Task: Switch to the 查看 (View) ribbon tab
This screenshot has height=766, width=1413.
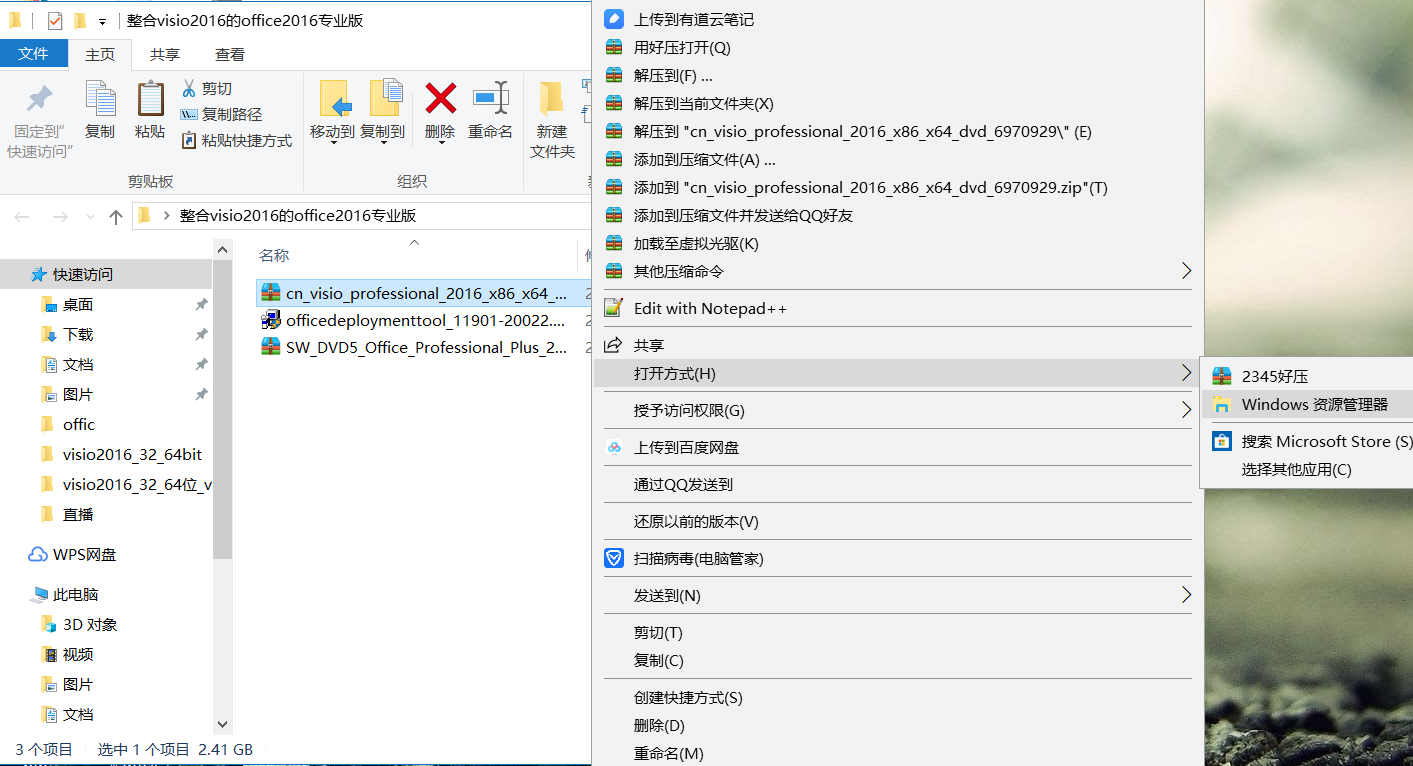Action: pos(230,54)
